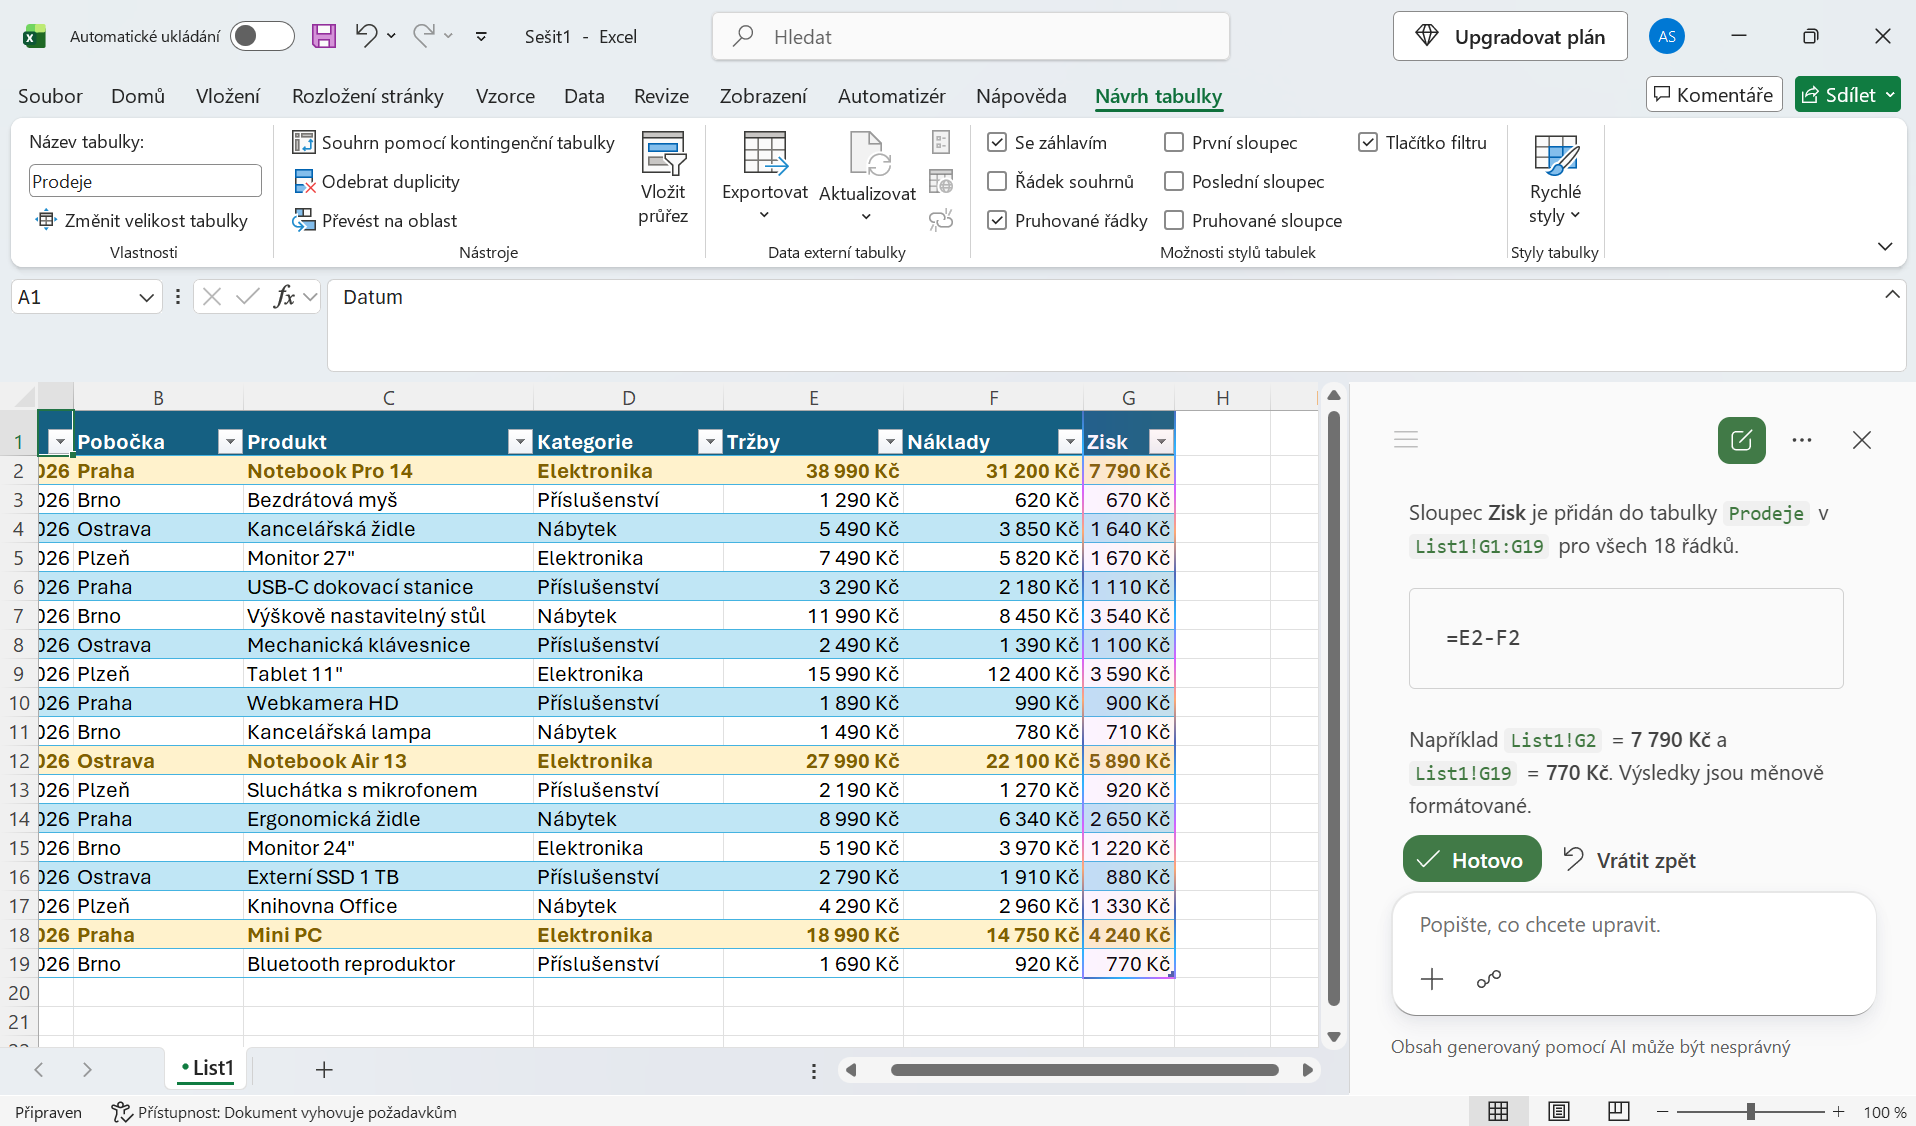Switch to Page Layout view in status bar
Screen dimensions: 1916x1126
[x=1558, y=1112]
